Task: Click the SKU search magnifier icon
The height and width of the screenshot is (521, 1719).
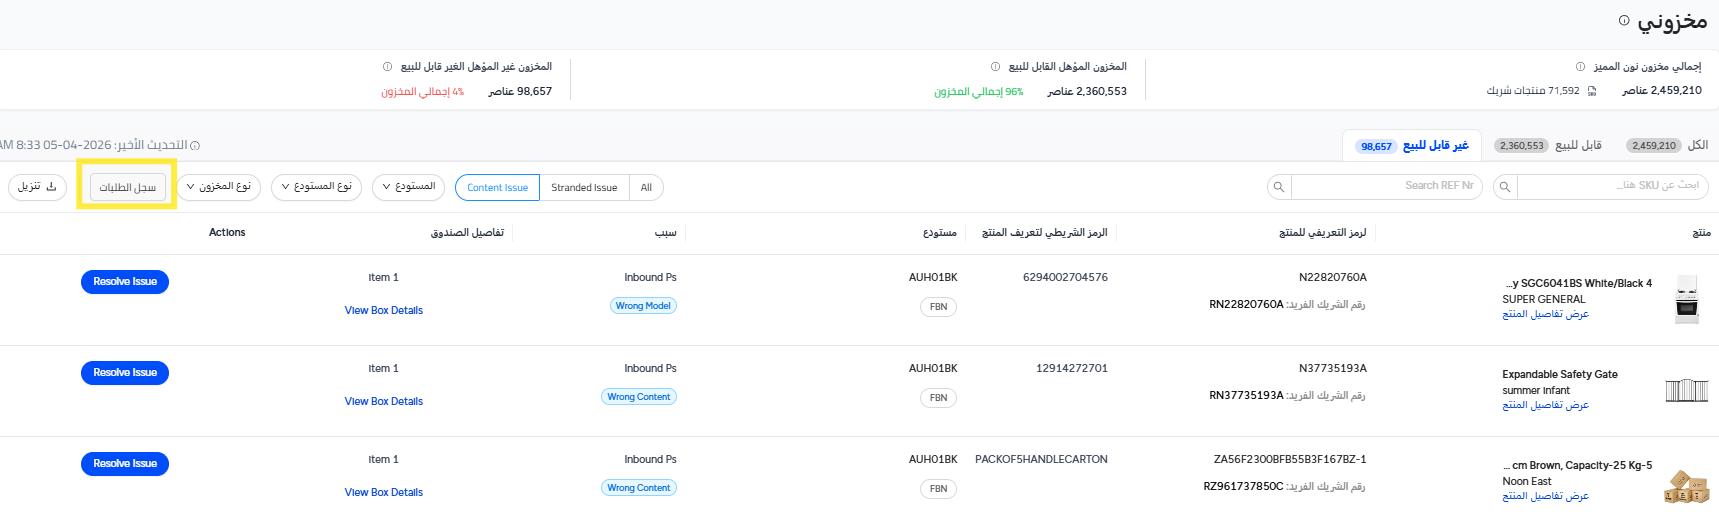Action: (1505, 187)
